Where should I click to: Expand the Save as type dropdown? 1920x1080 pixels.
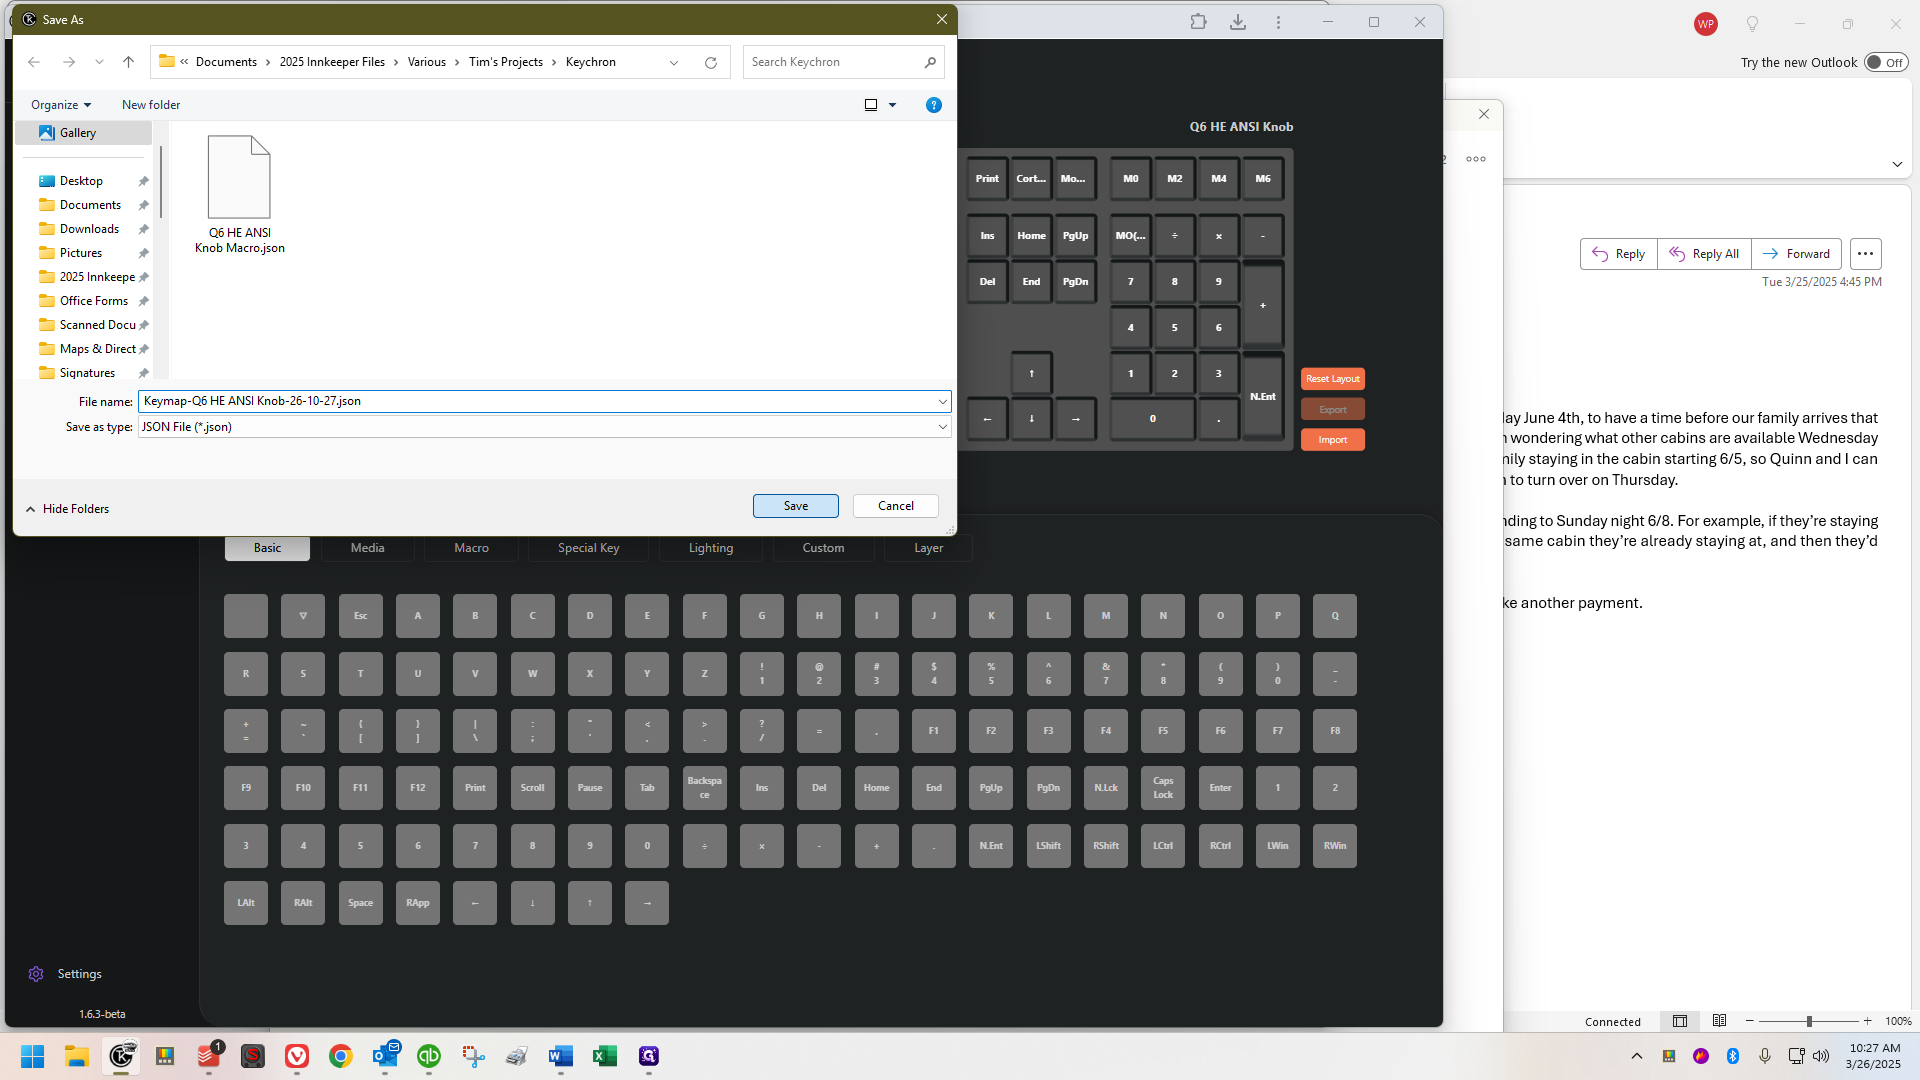pyautogui.click(x=942, y=427)
